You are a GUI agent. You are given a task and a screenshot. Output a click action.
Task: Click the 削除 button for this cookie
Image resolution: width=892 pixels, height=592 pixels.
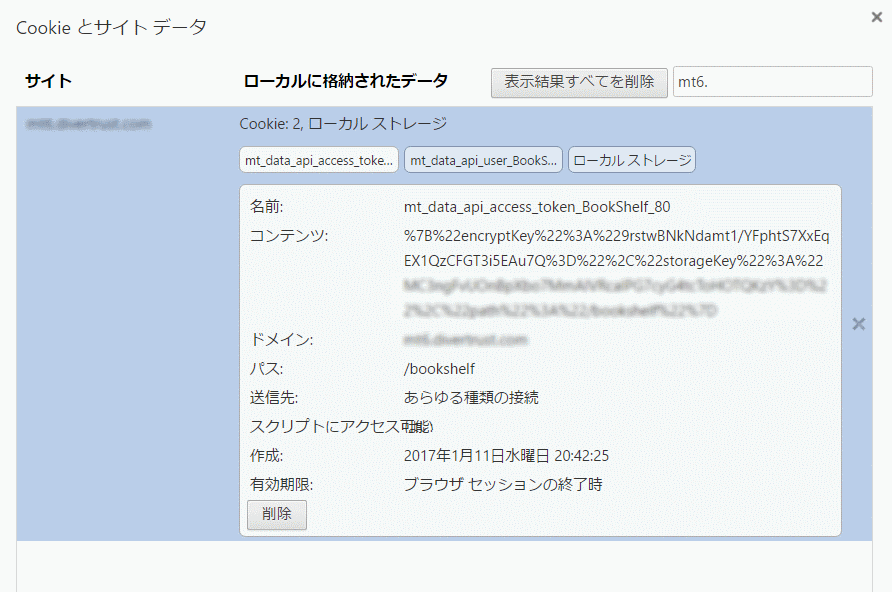pyautogui.click(x=277, y=515)
